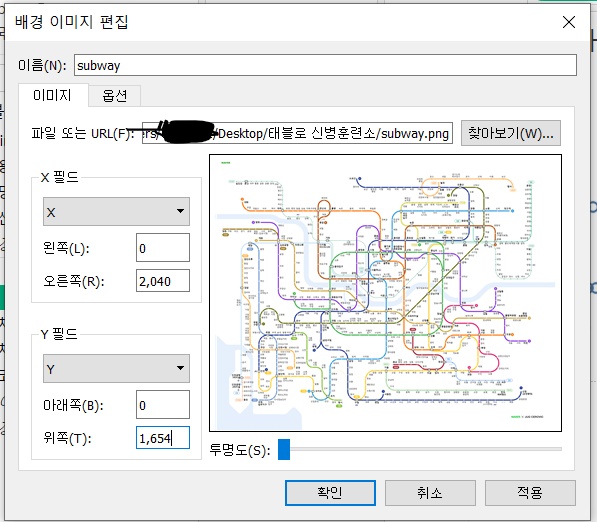Viewport: 597px width, 522px height.
Task: Click the 파일 또는 URL path field
Action: tap(297, 133)
